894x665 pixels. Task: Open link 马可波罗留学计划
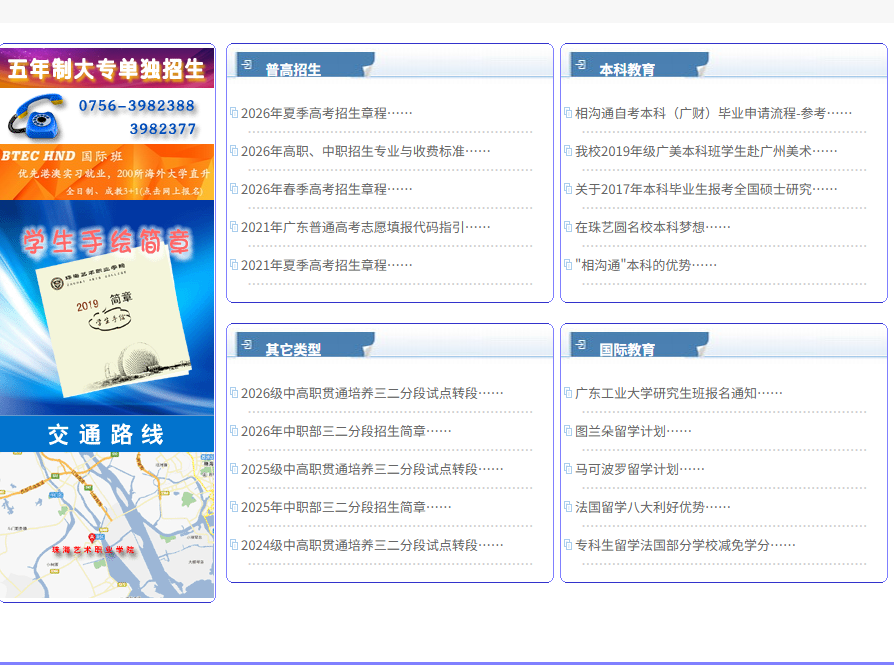coord(639,469)
